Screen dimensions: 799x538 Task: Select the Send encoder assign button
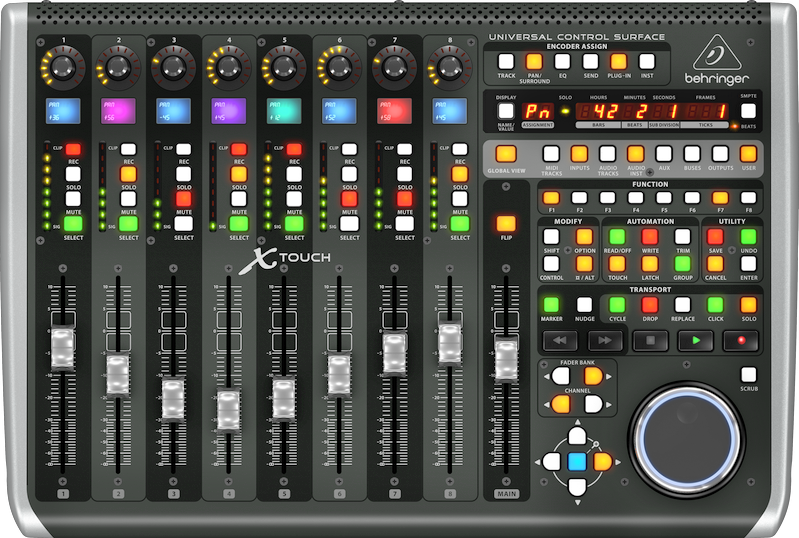coord(591,62)
